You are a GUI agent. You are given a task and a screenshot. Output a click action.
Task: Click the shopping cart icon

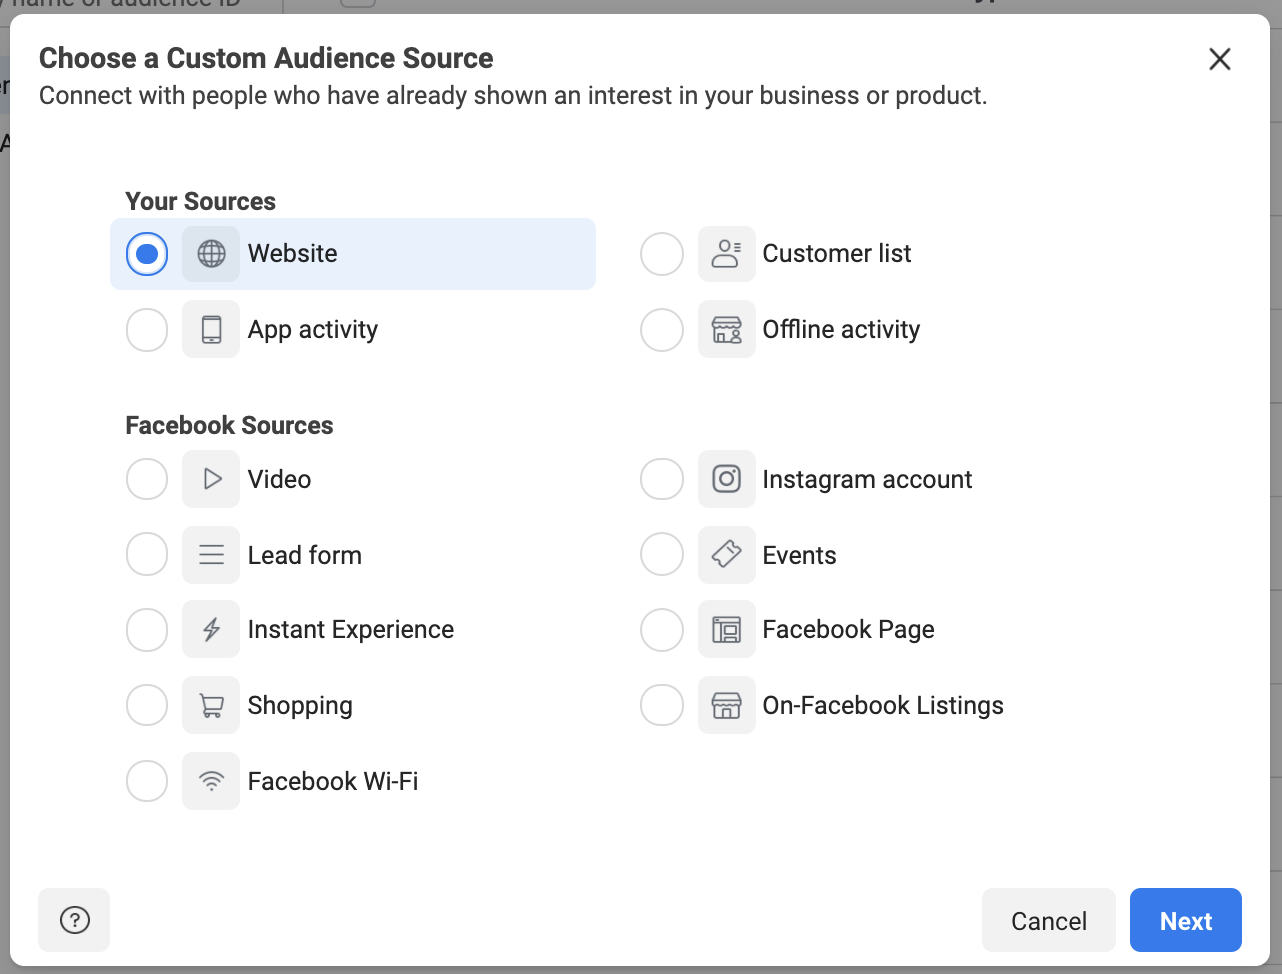(x=211, y=706)
